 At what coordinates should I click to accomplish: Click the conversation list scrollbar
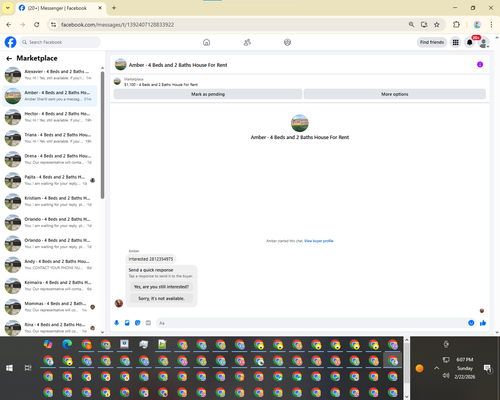click(102, 135)
